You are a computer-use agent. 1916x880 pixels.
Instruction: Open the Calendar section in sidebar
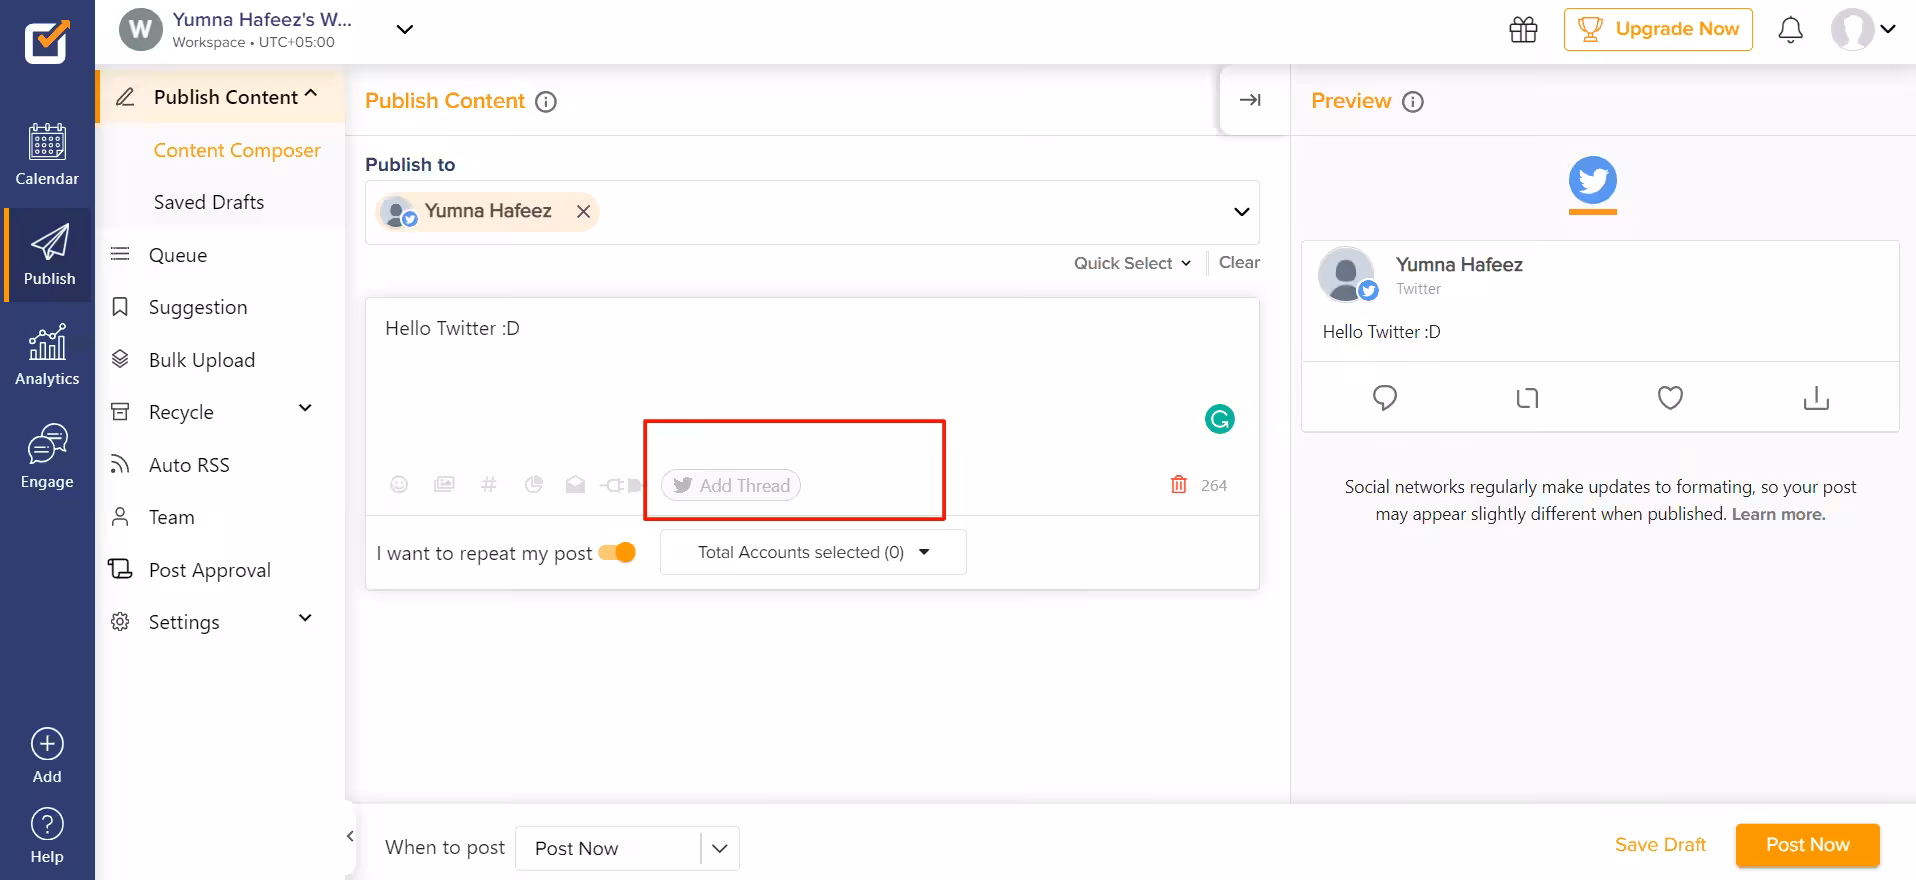pos(47,155)
